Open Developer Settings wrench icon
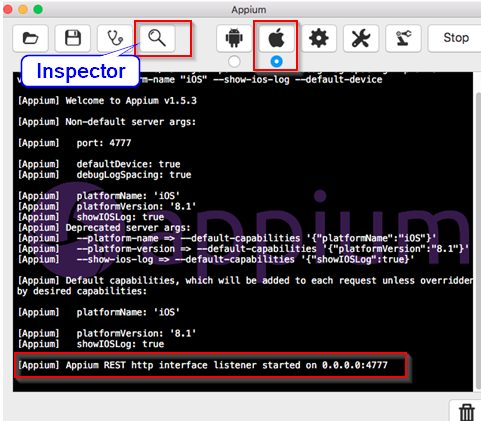 (361, 38)
